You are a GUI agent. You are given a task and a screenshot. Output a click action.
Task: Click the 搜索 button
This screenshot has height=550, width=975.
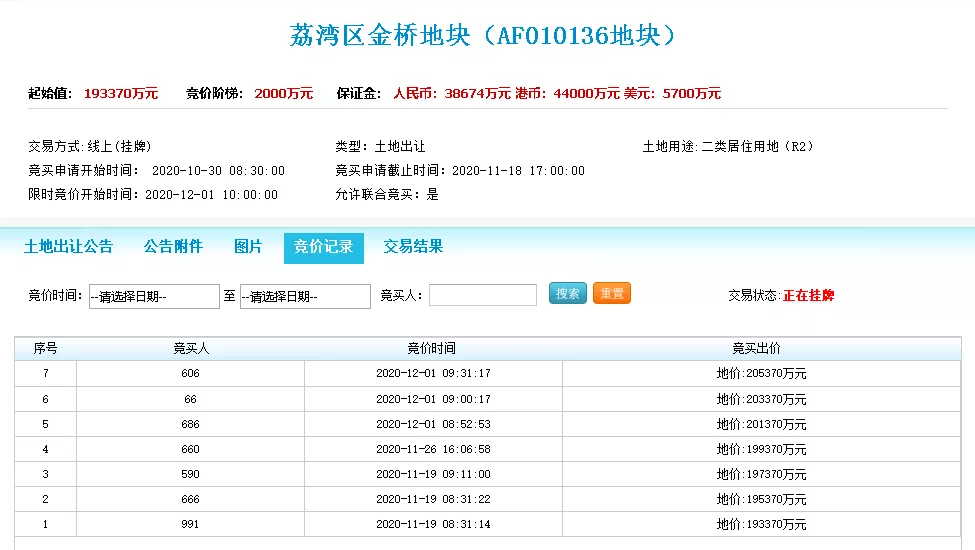point(568,294)
